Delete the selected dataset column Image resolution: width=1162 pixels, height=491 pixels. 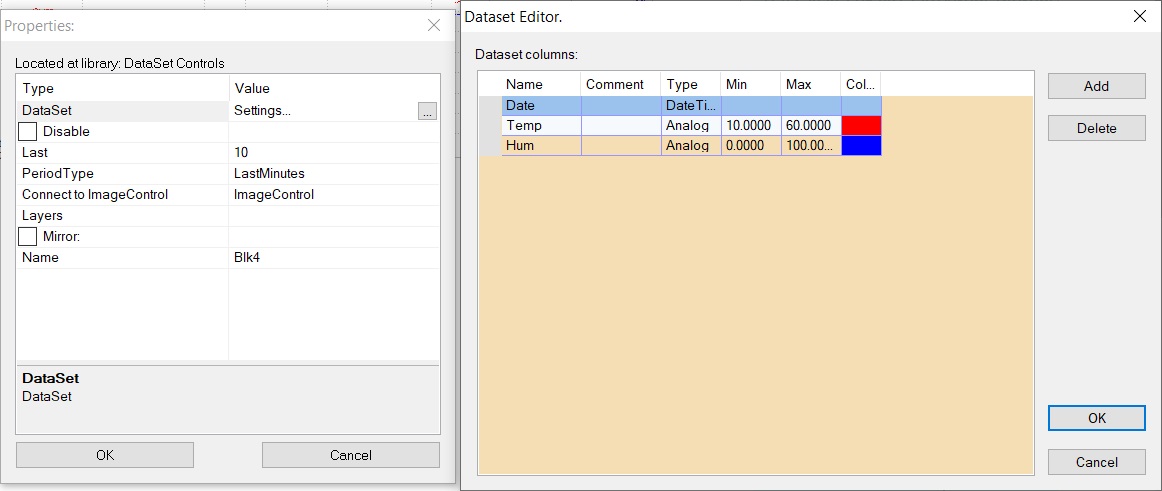click(1096, 128)
